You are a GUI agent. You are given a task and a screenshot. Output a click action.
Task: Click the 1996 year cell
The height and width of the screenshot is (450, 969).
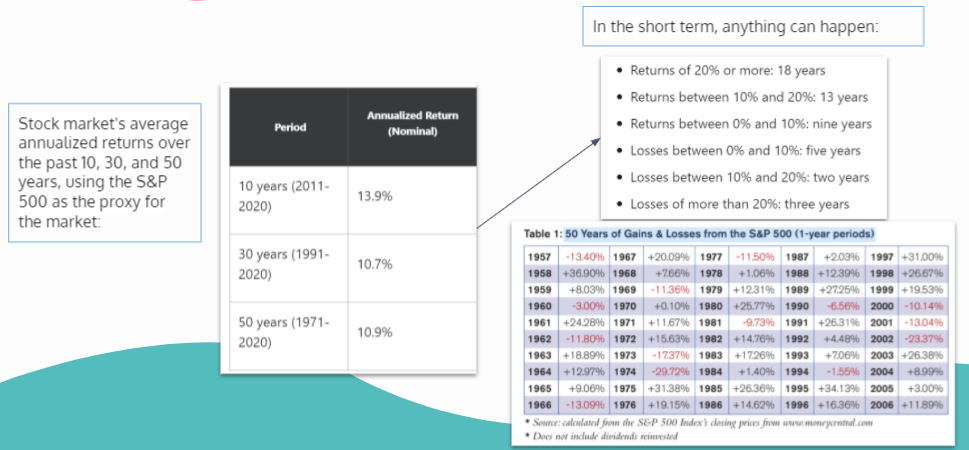pyautogui.click(x=798, y=405)
